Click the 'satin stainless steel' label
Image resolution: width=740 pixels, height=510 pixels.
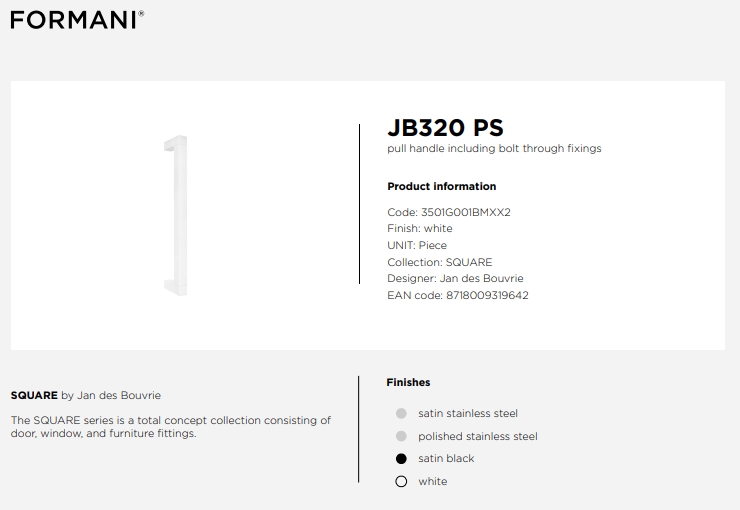pyautogui.click(x=468, y=414)
